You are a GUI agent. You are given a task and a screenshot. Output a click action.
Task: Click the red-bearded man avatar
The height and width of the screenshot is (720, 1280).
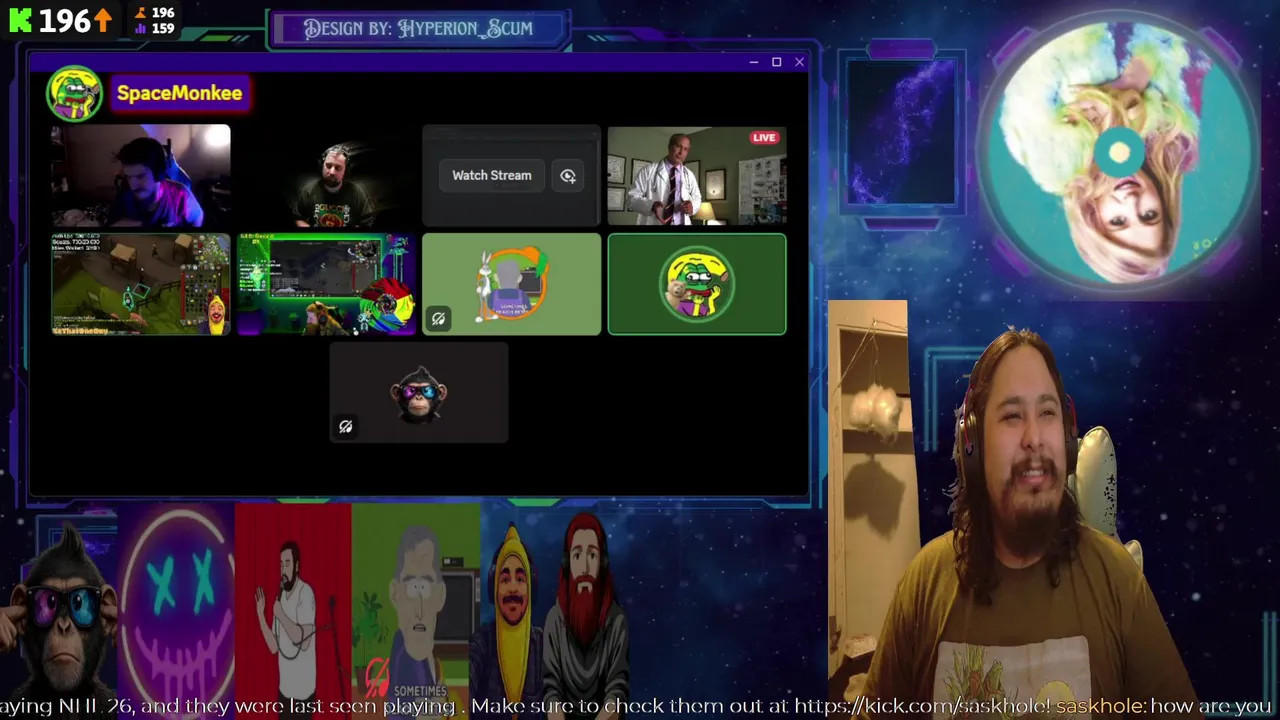pos(585,608)
